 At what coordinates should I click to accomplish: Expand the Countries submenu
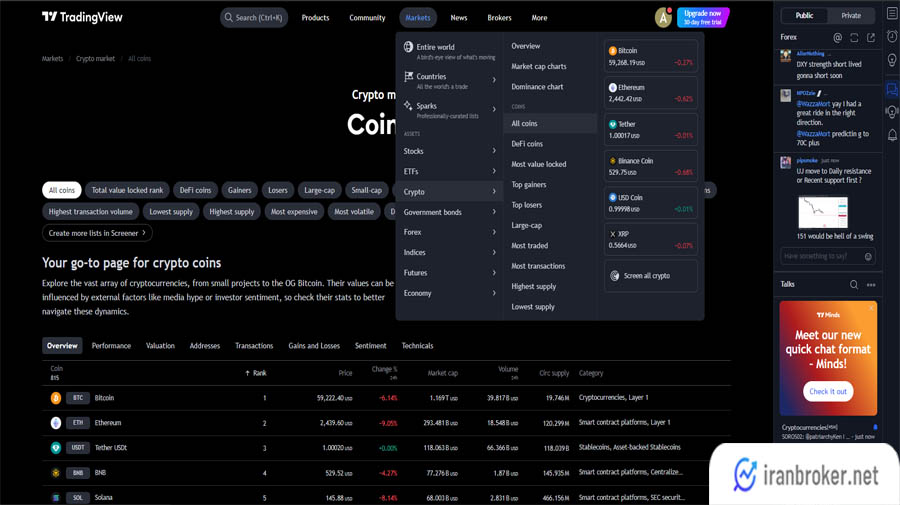(494, 80)
